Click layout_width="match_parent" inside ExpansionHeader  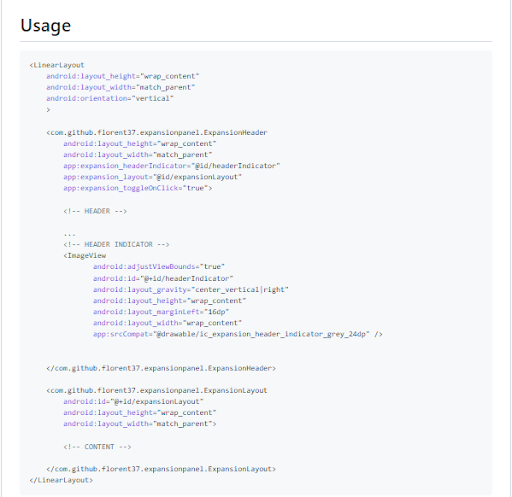[x=138, y=155]
